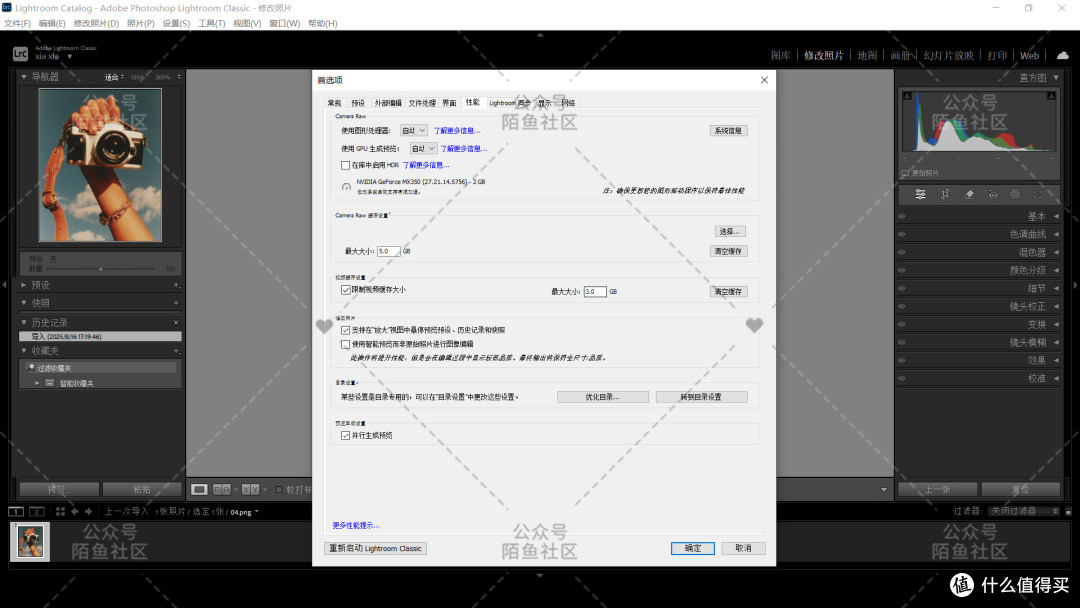Add snapshot with plus icon

click(x=176, y=303)
